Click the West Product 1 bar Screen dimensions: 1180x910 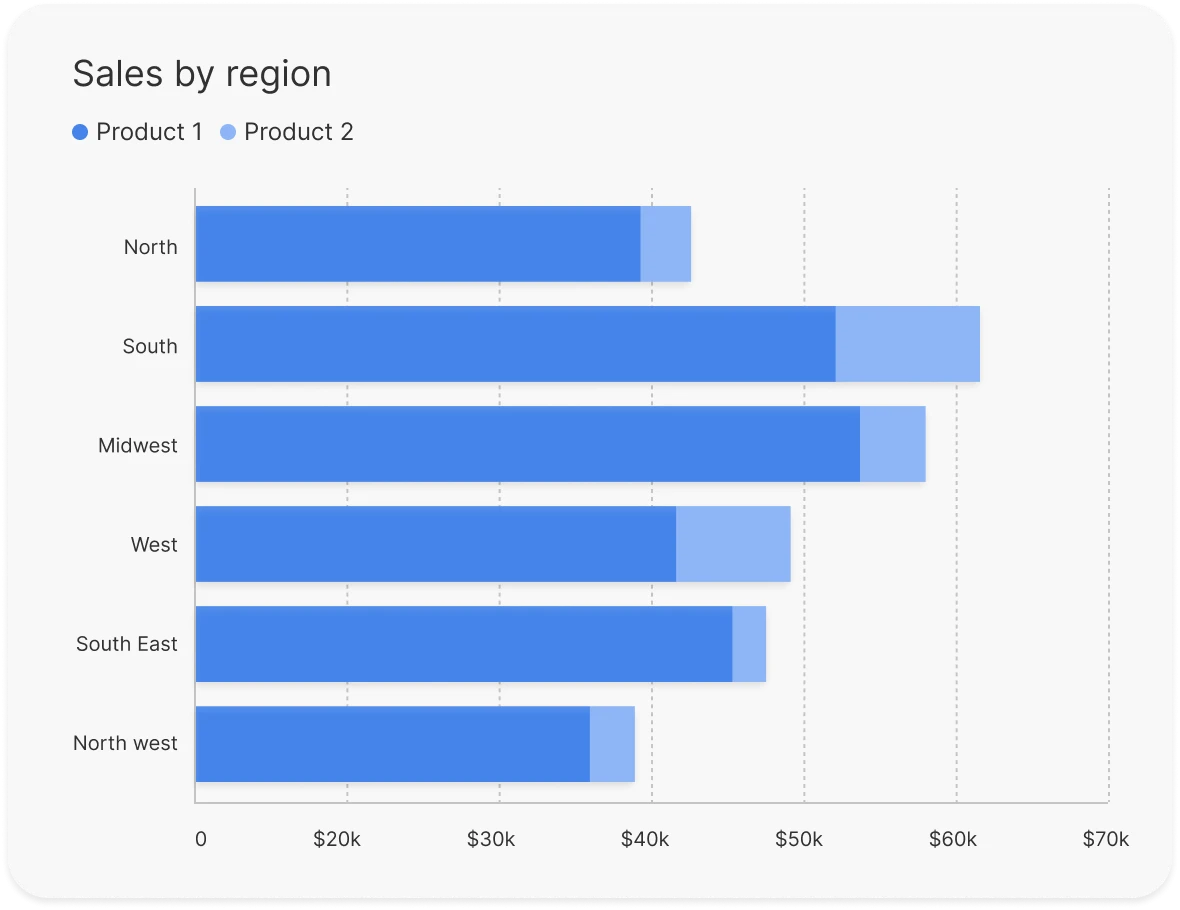click(x=435, y=544)
